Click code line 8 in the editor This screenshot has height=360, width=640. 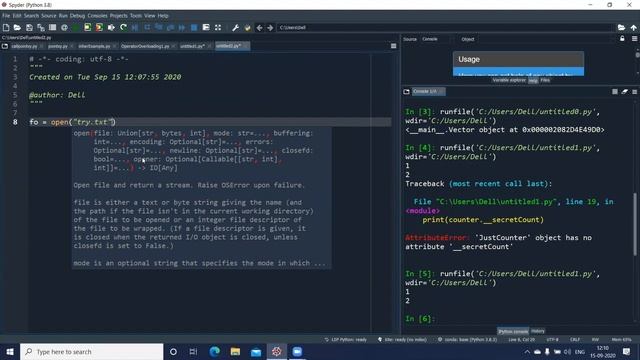coord(210,122)
